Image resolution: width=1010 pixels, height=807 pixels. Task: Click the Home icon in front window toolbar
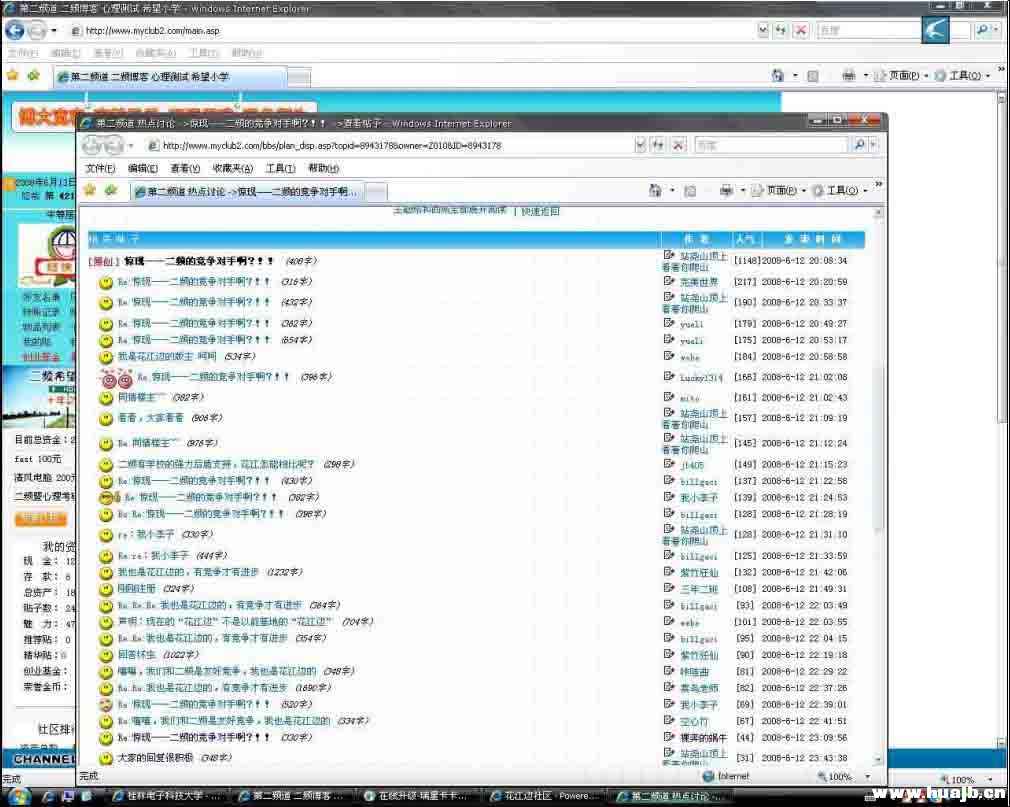click(655, 190)
